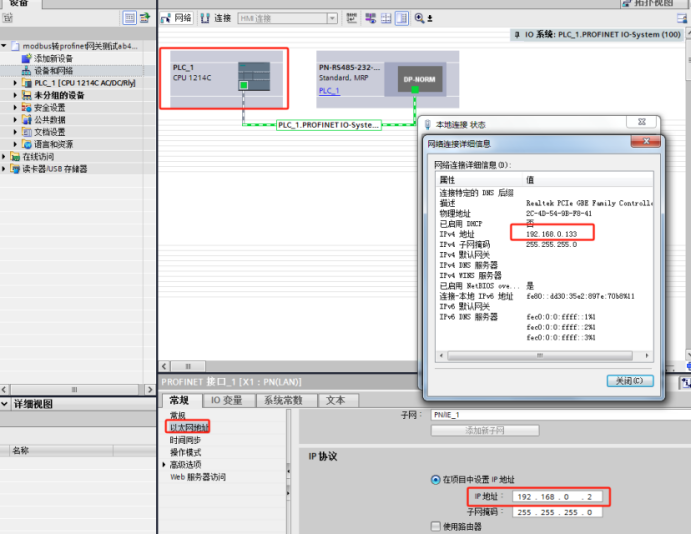Click the PLC_1 device icon in tree
692x535 pixels.
click(x=26, y=83)
